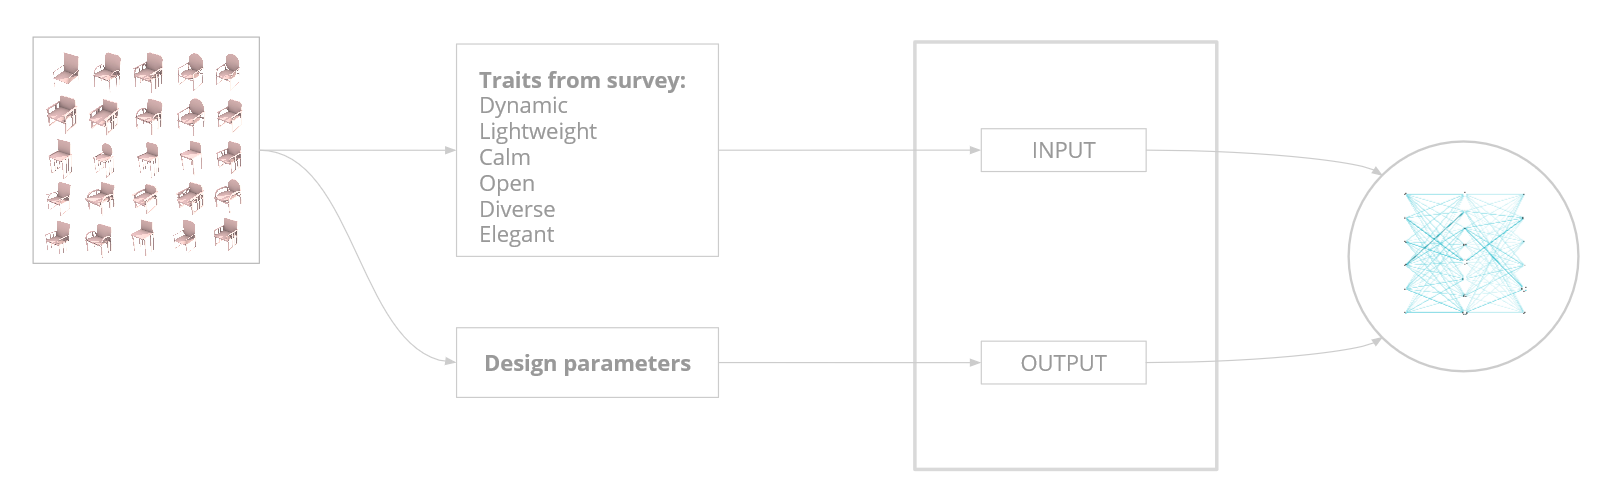Click the arrowhead entering the OUTPUT box
The height and width of the screenshot is (492, 1607).
tap(975, 363)
